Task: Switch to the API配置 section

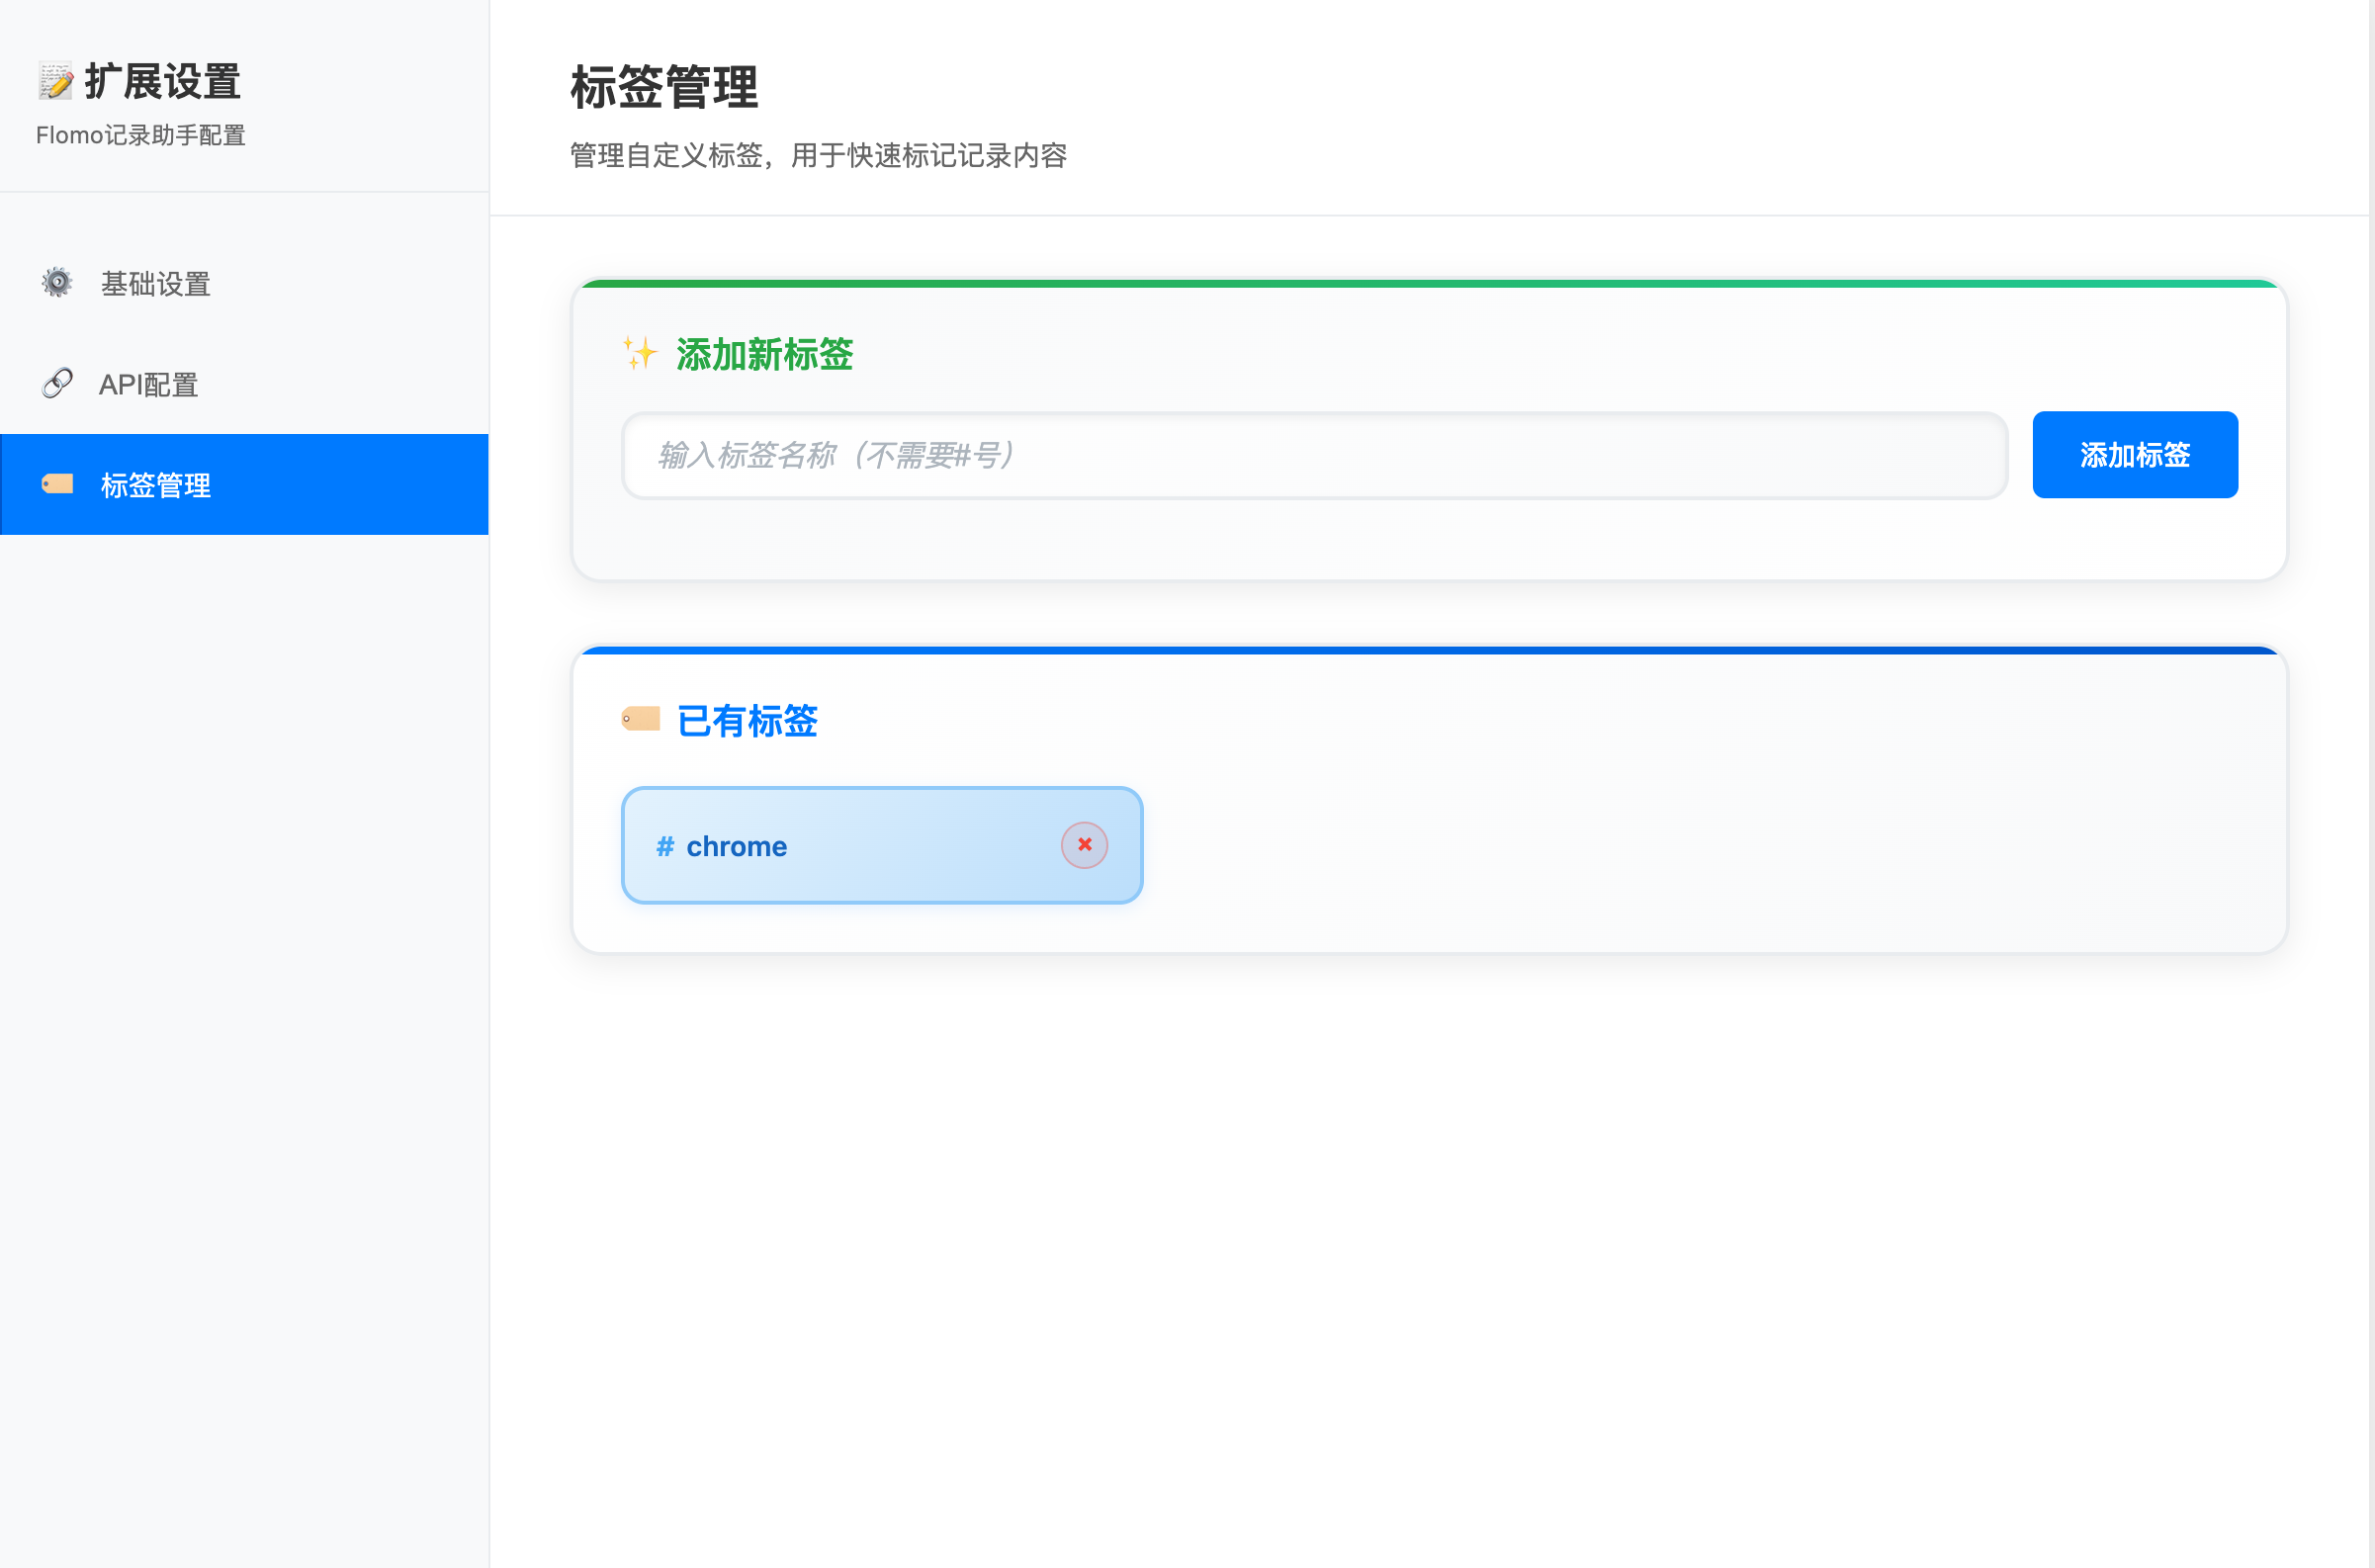Action: point(148,385)
